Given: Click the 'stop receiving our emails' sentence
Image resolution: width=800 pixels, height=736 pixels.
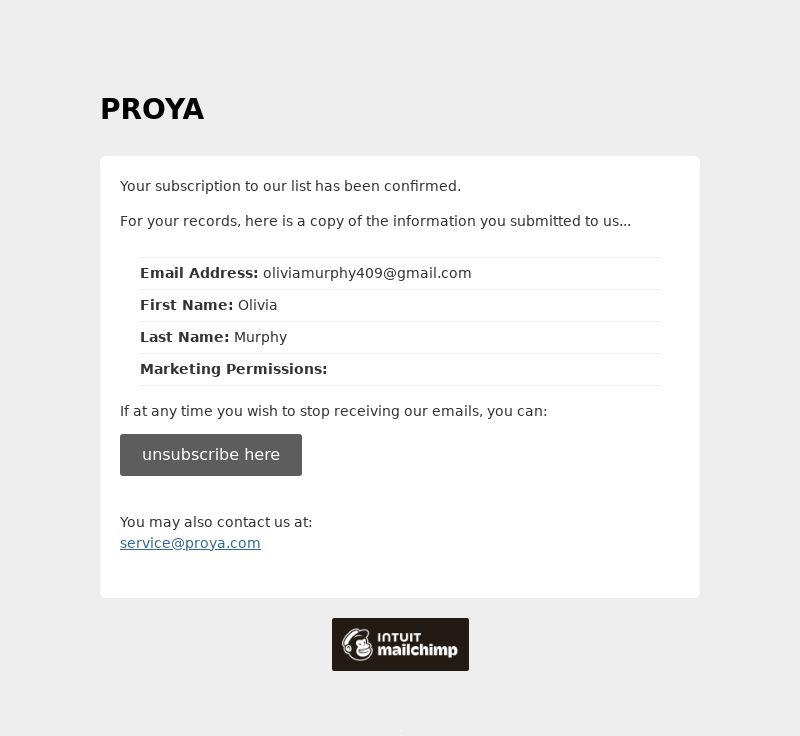Looking at the screenshot, I should click(x=333, y=411).
